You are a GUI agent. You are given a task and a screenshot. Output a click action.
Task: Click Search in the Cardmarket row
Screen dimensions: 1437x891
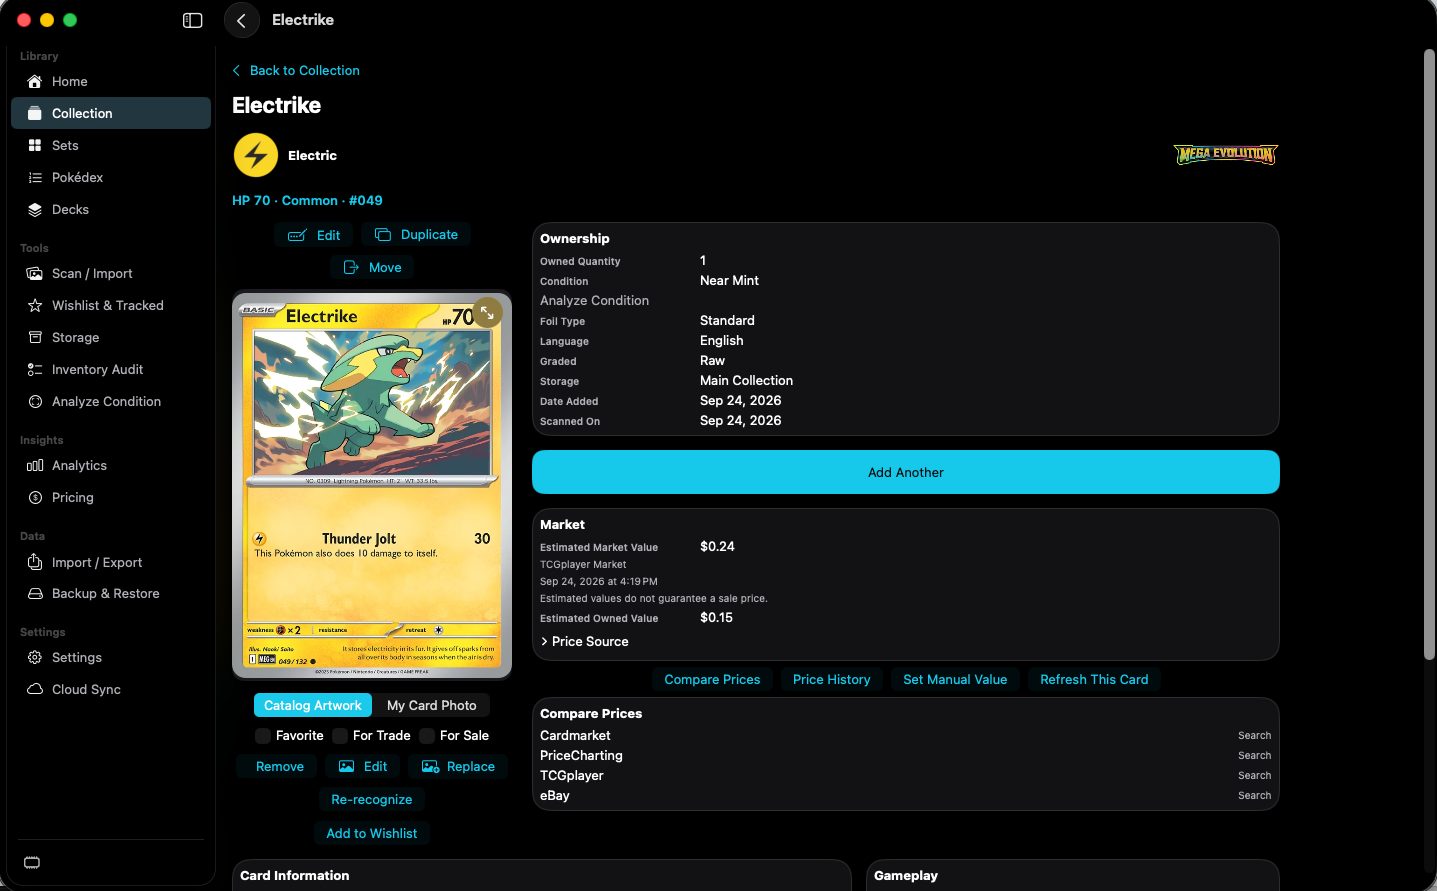1254,735
